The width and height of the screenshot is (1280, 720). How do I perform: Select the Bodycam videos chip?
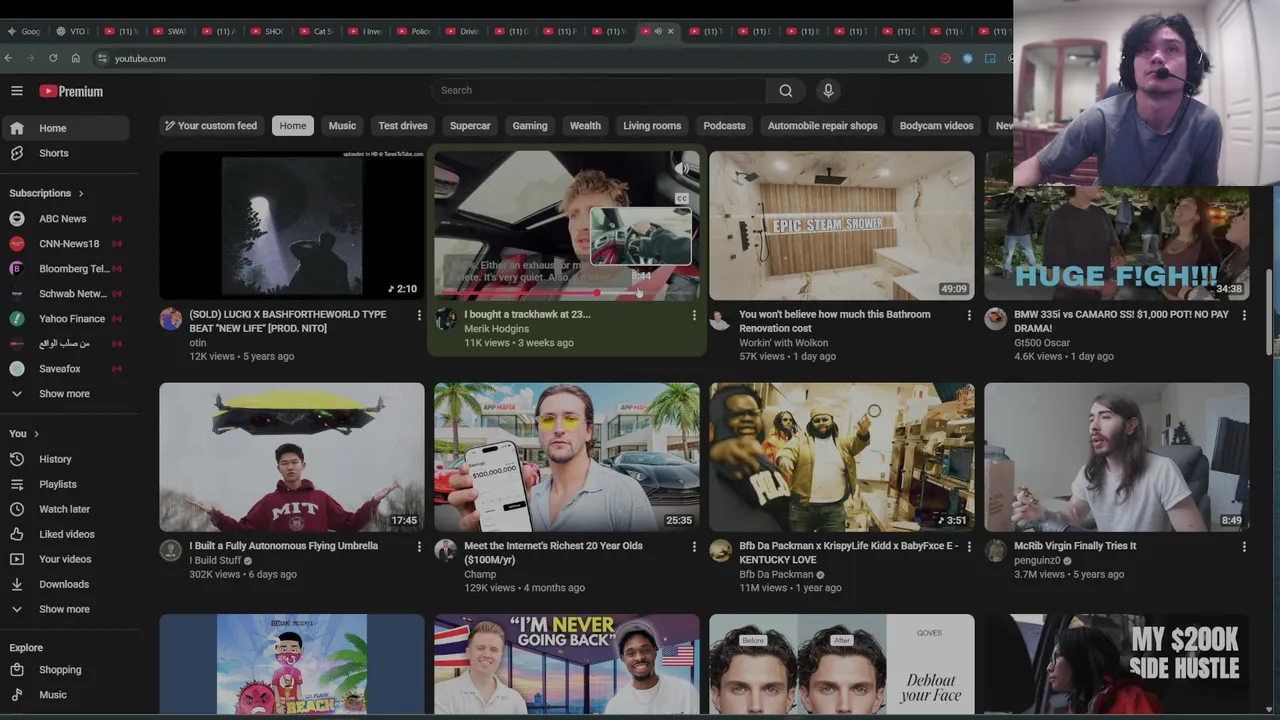pos(936,126)
